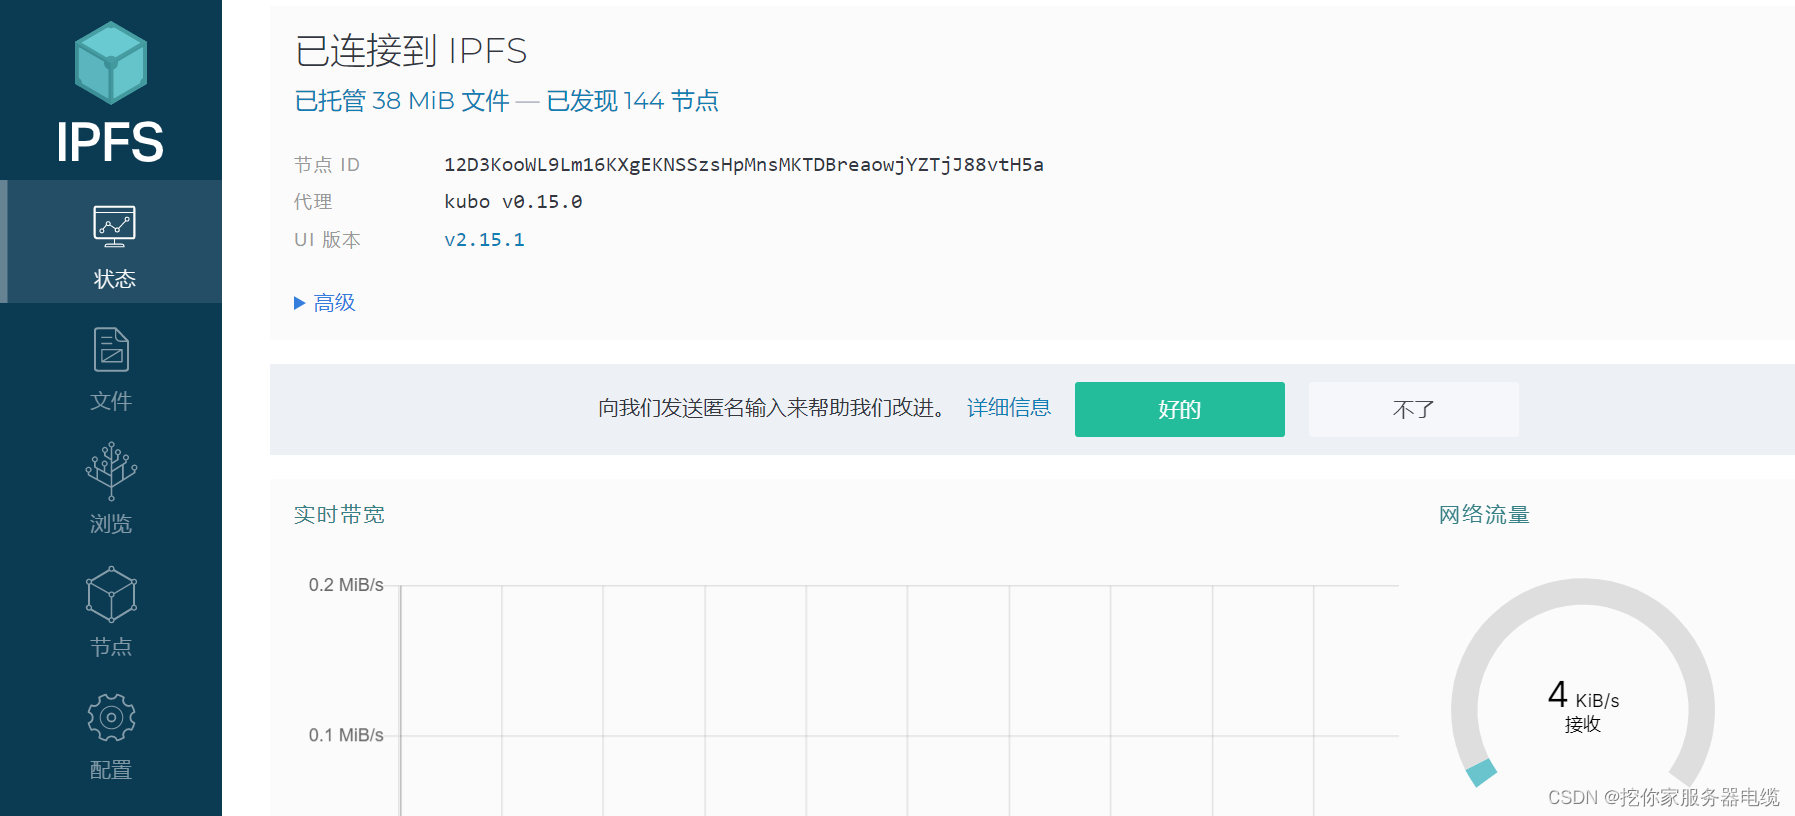
Task: Click the 节点 ID field label
Action: (327, 165)
